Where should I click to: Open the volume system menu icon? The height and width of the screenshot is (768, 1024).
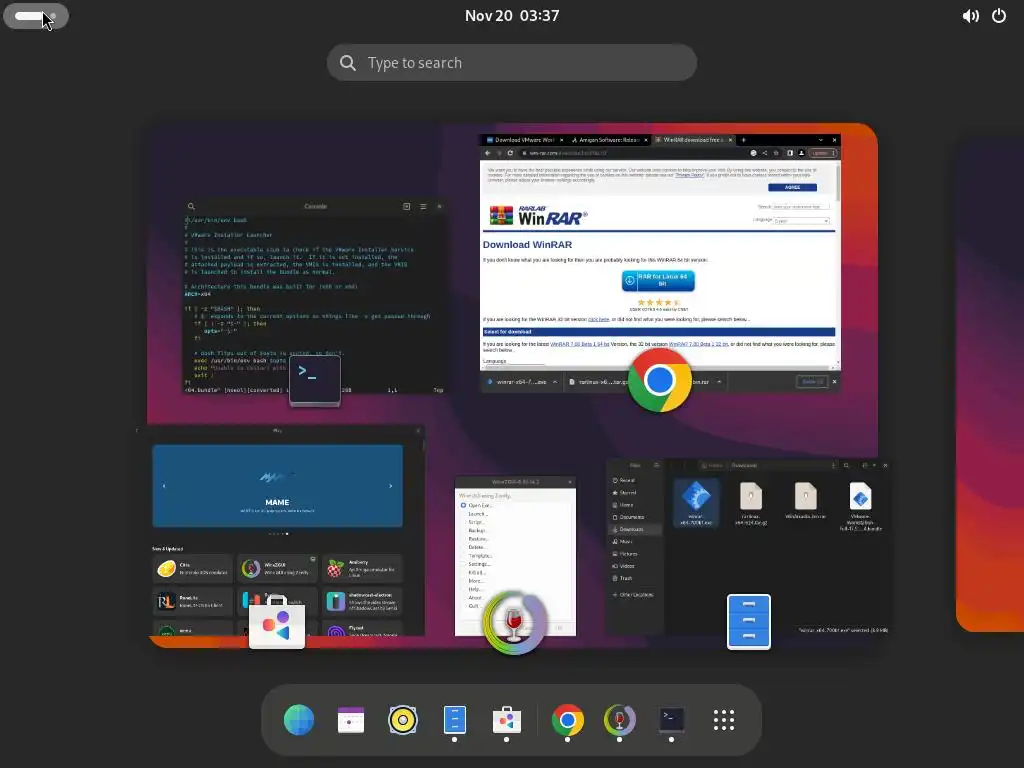click(x=970, y=16)
